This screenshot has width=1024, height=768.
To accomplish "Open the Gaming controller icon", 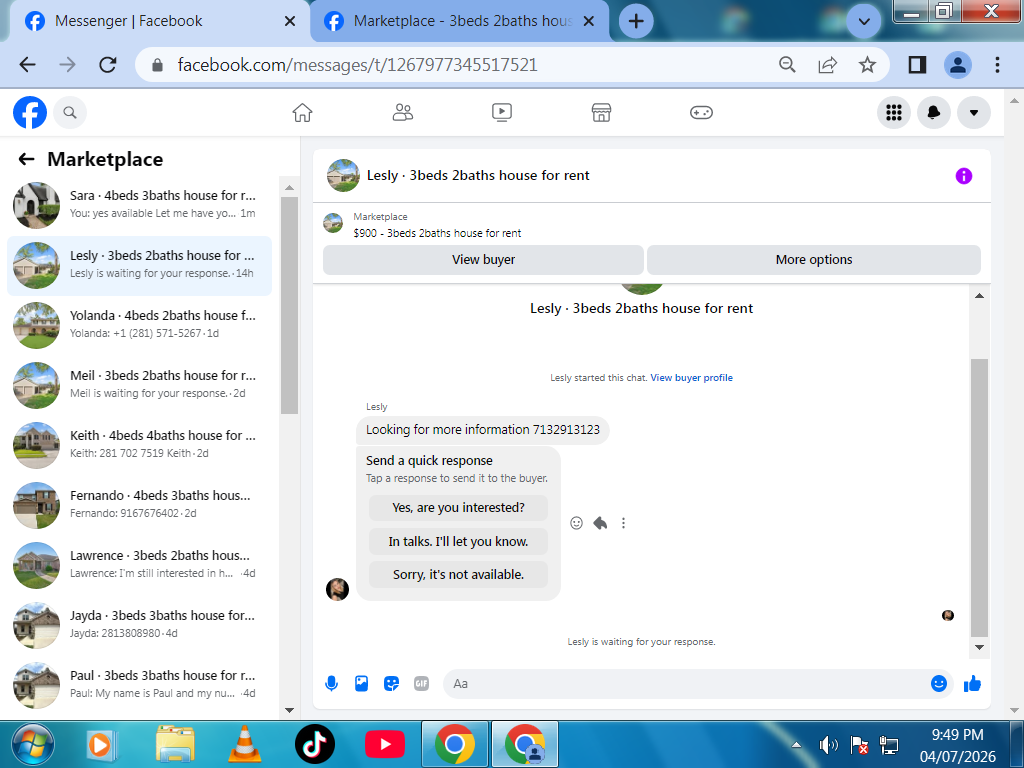I will click(701, 112).
